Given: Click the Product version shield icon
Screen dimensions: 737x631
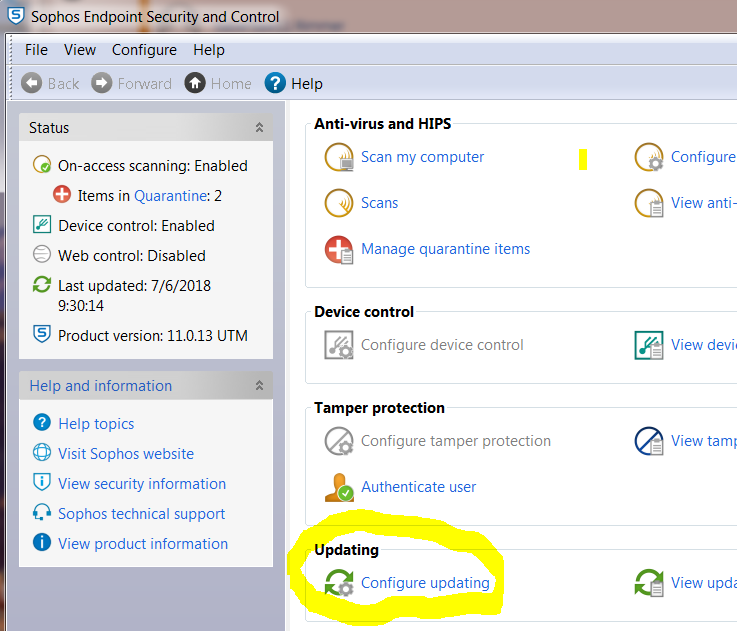Looking at the screenshot, I should click(x=42, y=334).
